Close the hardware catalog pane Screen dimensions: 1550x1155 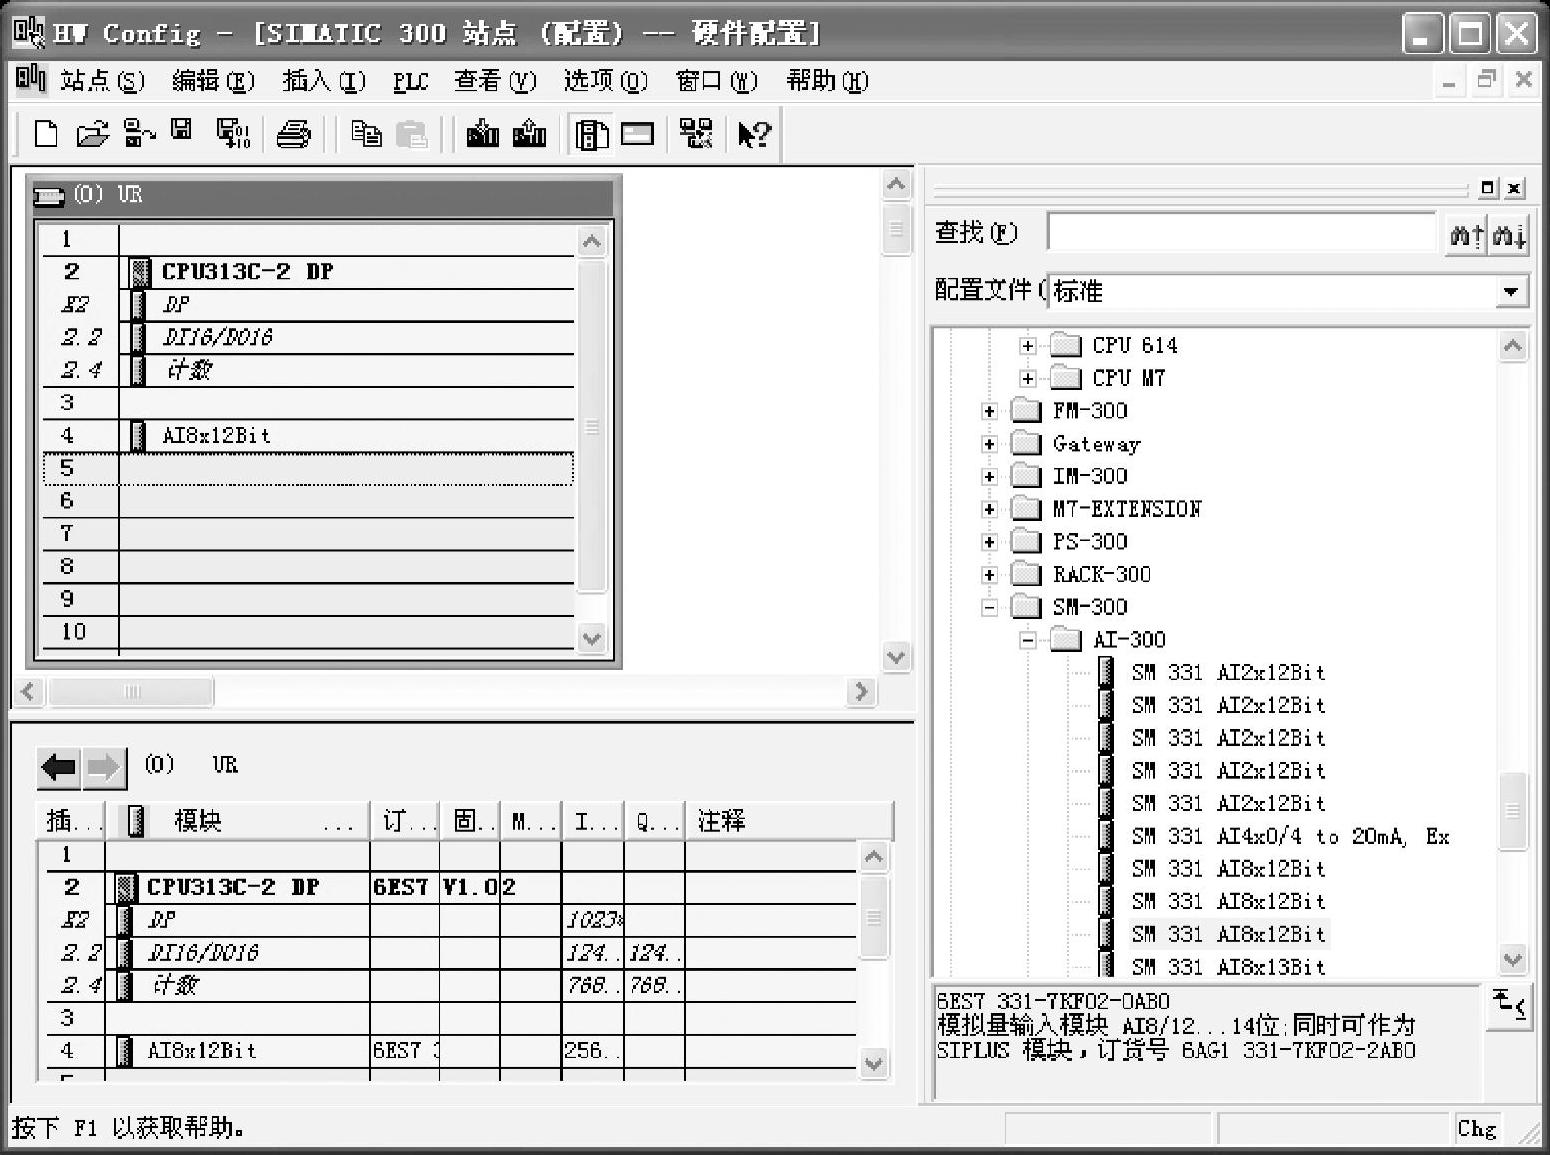tap(1515, 188)
